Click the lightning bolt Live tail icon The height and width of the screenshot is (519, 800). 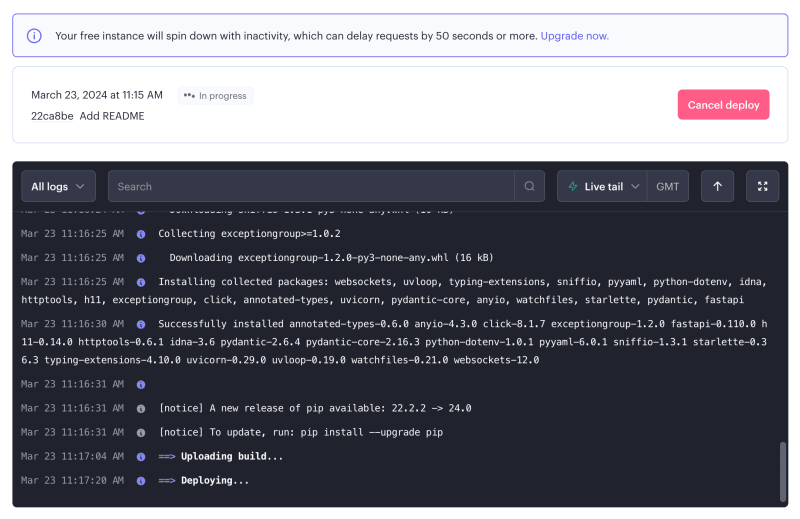(573, 186)
